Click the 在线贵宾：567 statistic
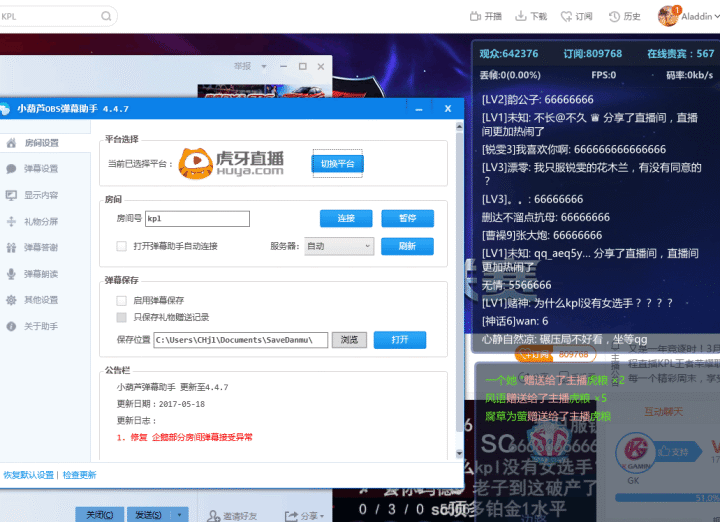The width and height of the screenshot is (720, 522). pos(681,54)
